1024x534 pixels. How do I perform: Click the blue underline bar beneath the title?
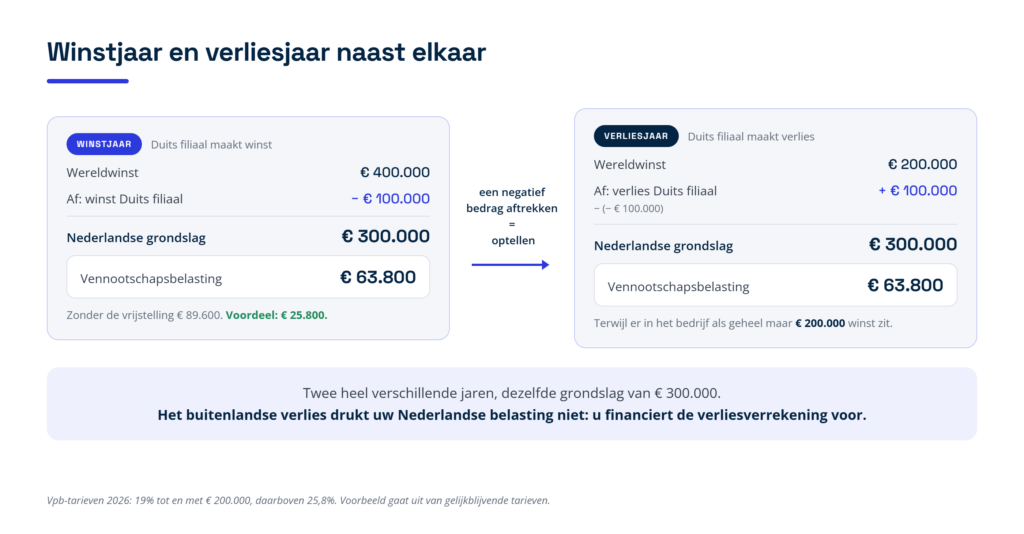[x=88, y=81]
